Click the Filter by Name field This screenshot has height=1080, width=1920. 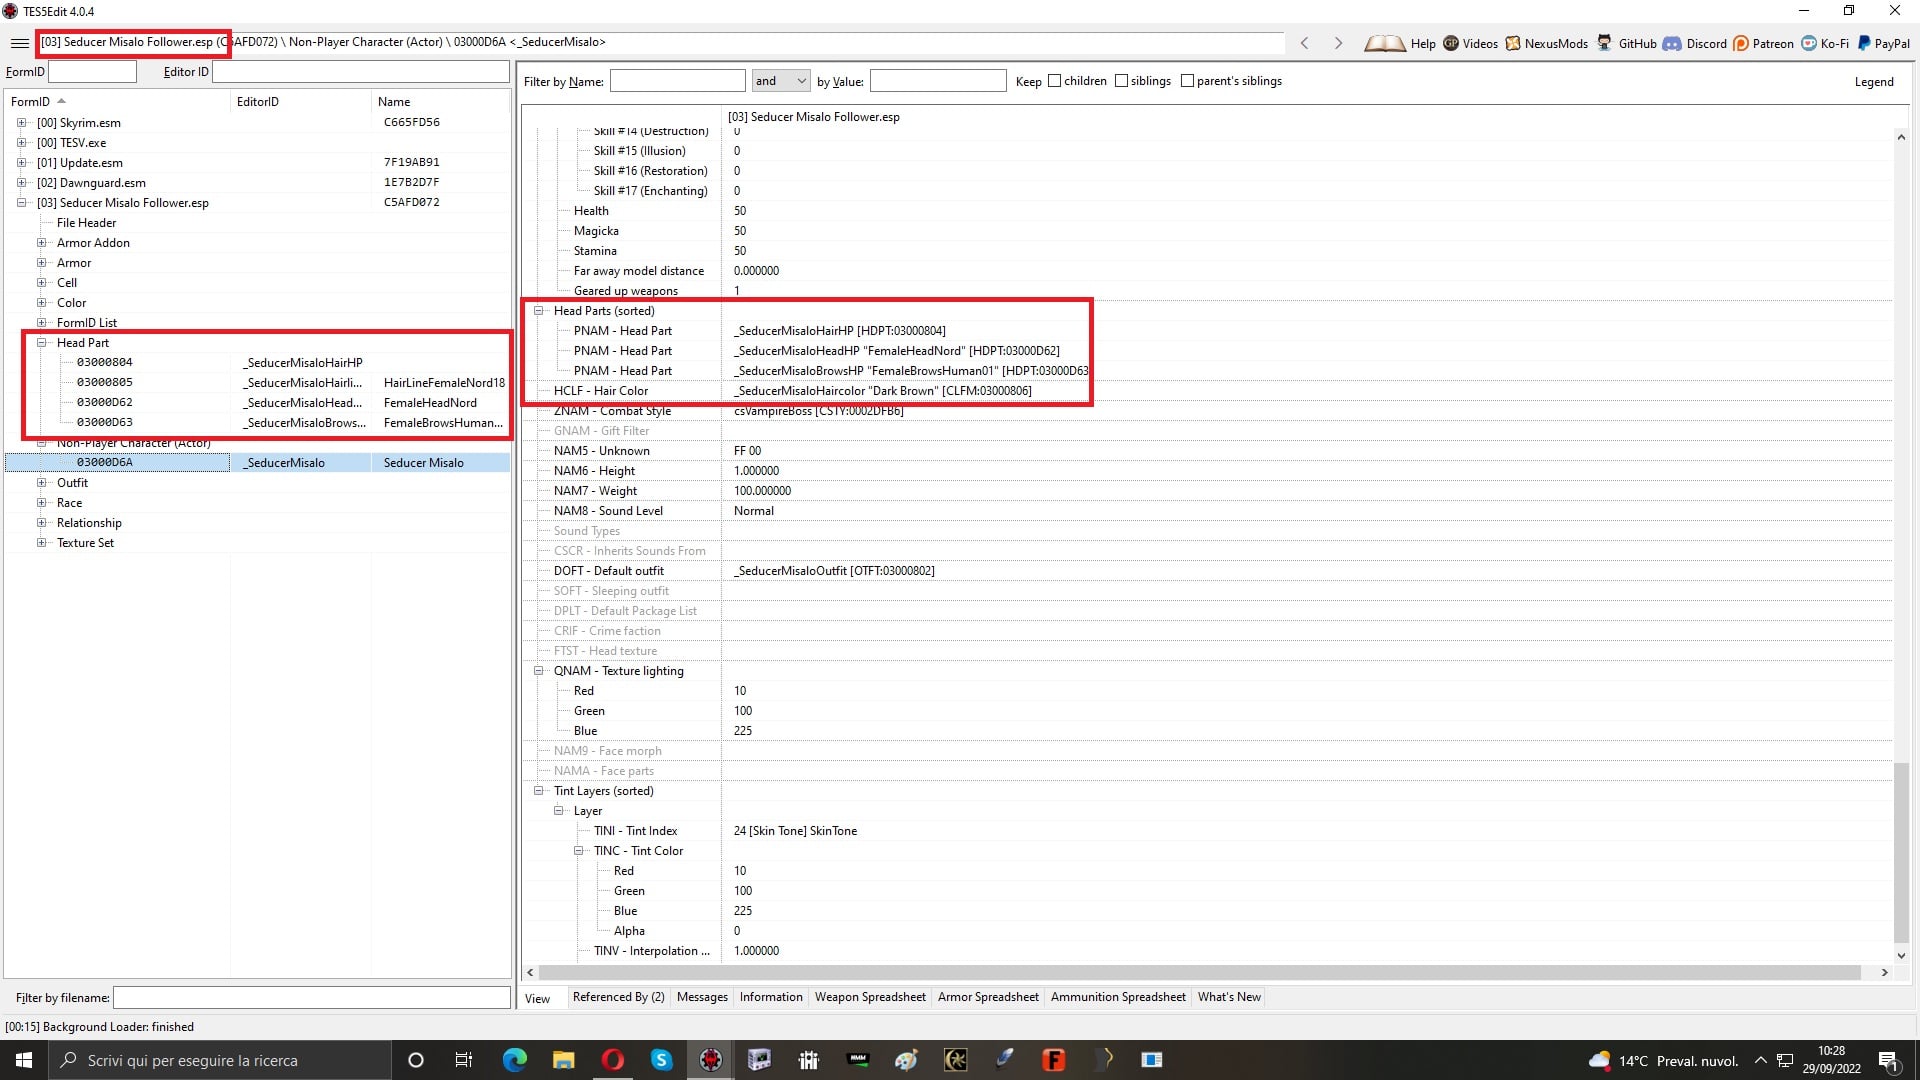(x=677, y=81)
